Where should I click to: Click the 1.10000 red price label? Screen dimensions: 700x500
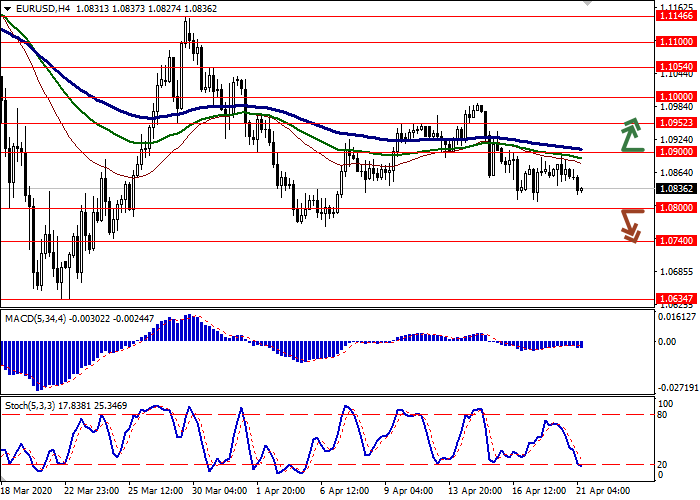675,97
